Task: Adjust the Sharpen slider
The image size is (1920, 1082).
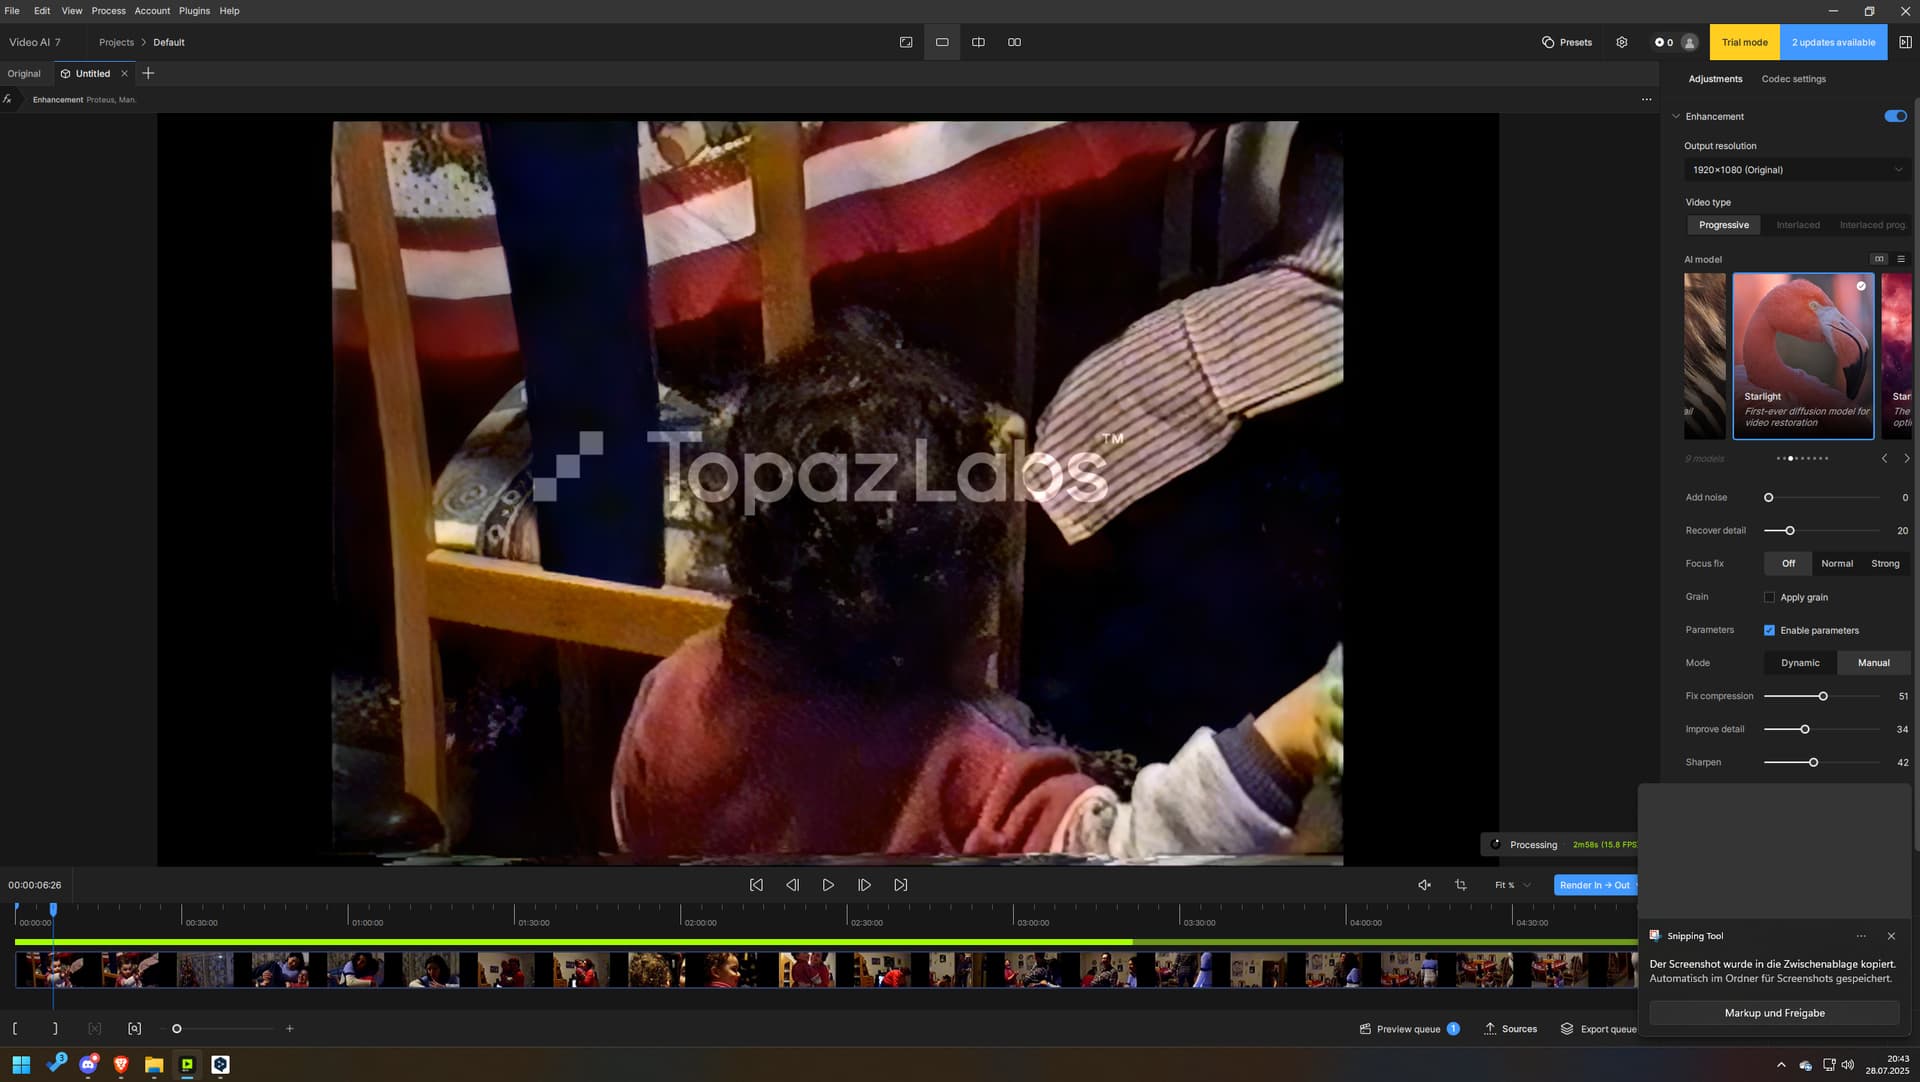Action: [1812, 763]
